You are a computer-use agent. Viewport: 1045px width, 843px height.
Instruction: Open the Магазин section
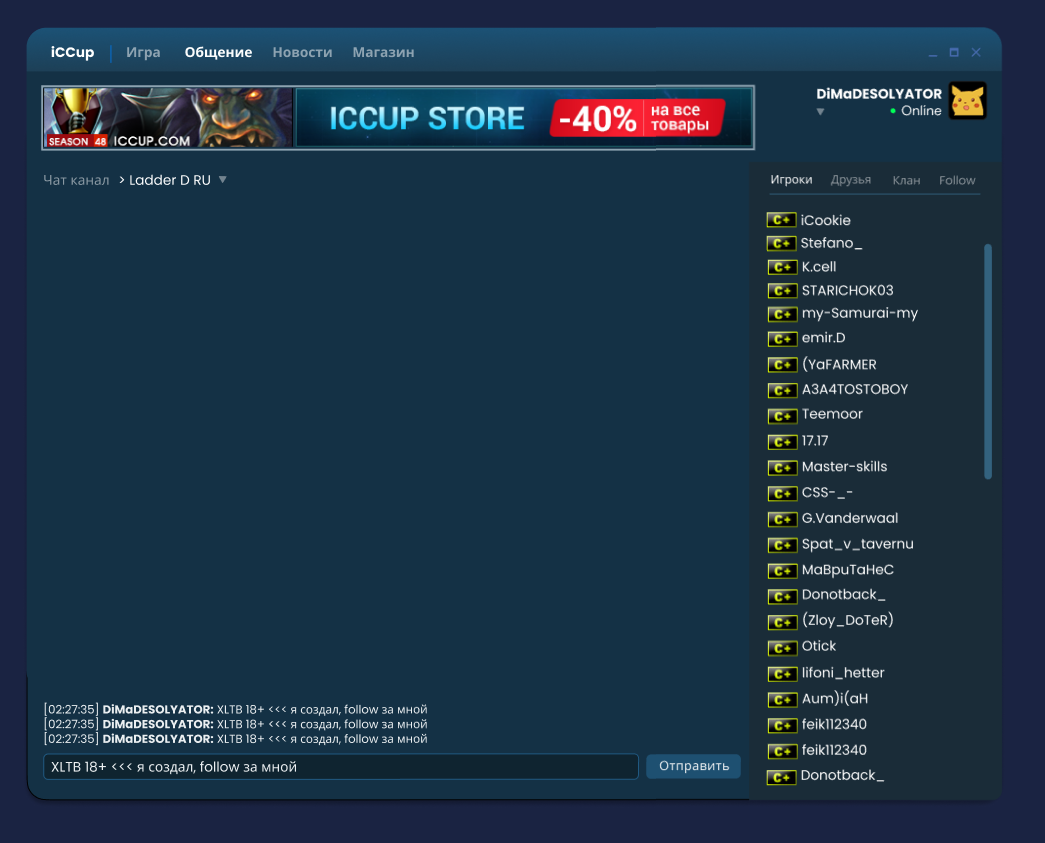coord(383,52)
